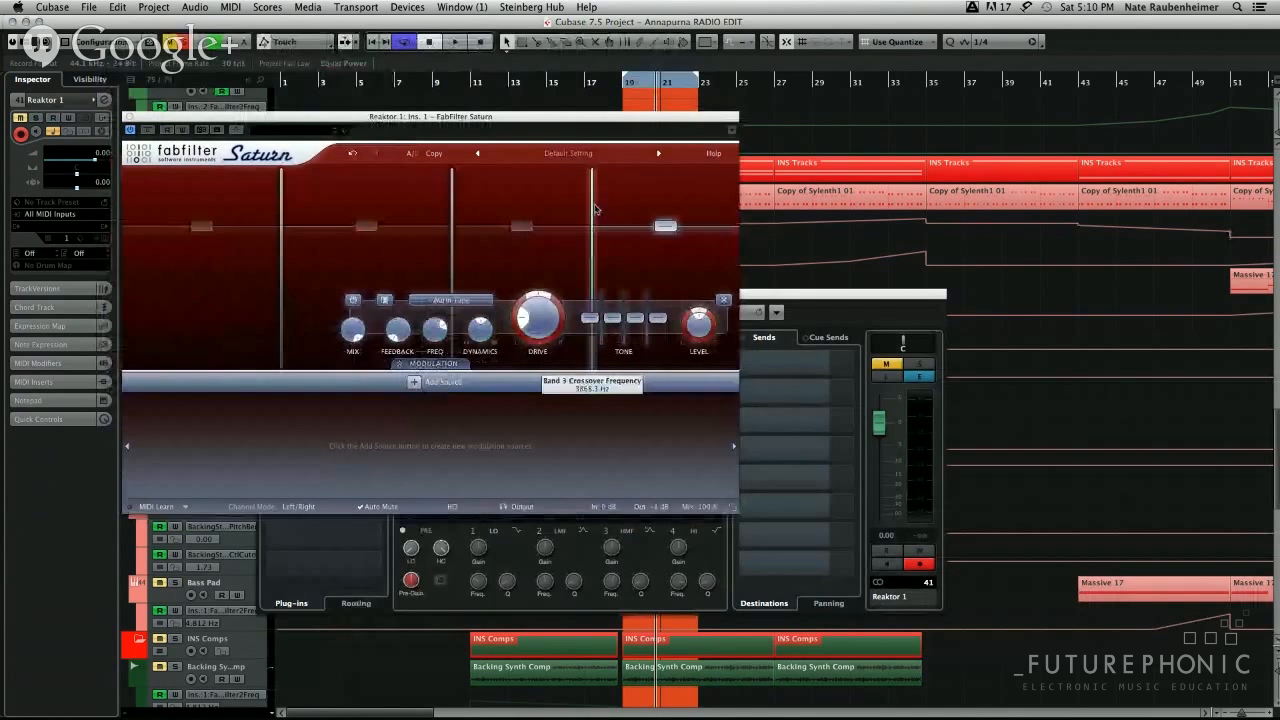Mute the Bass Pad track
This screenshot has height=720, width=1280.
[160, 583]
